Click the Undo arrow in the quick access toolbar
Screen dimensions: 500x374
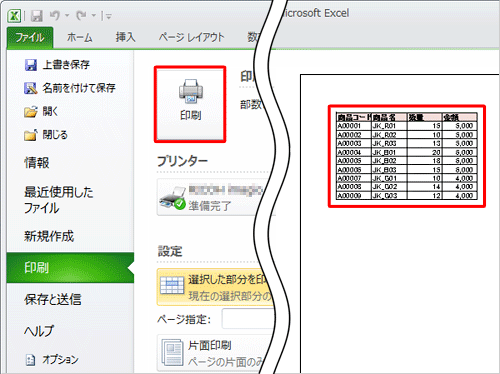point(55,15)
